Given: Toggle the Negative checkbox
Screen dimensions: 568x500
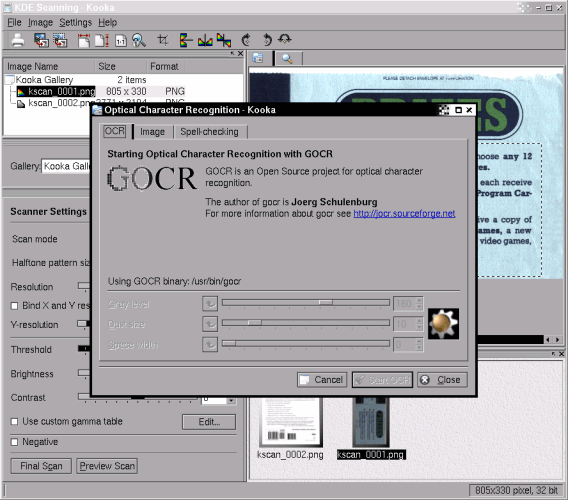Looking at the screenshot, I should click(x=14, y=442).
